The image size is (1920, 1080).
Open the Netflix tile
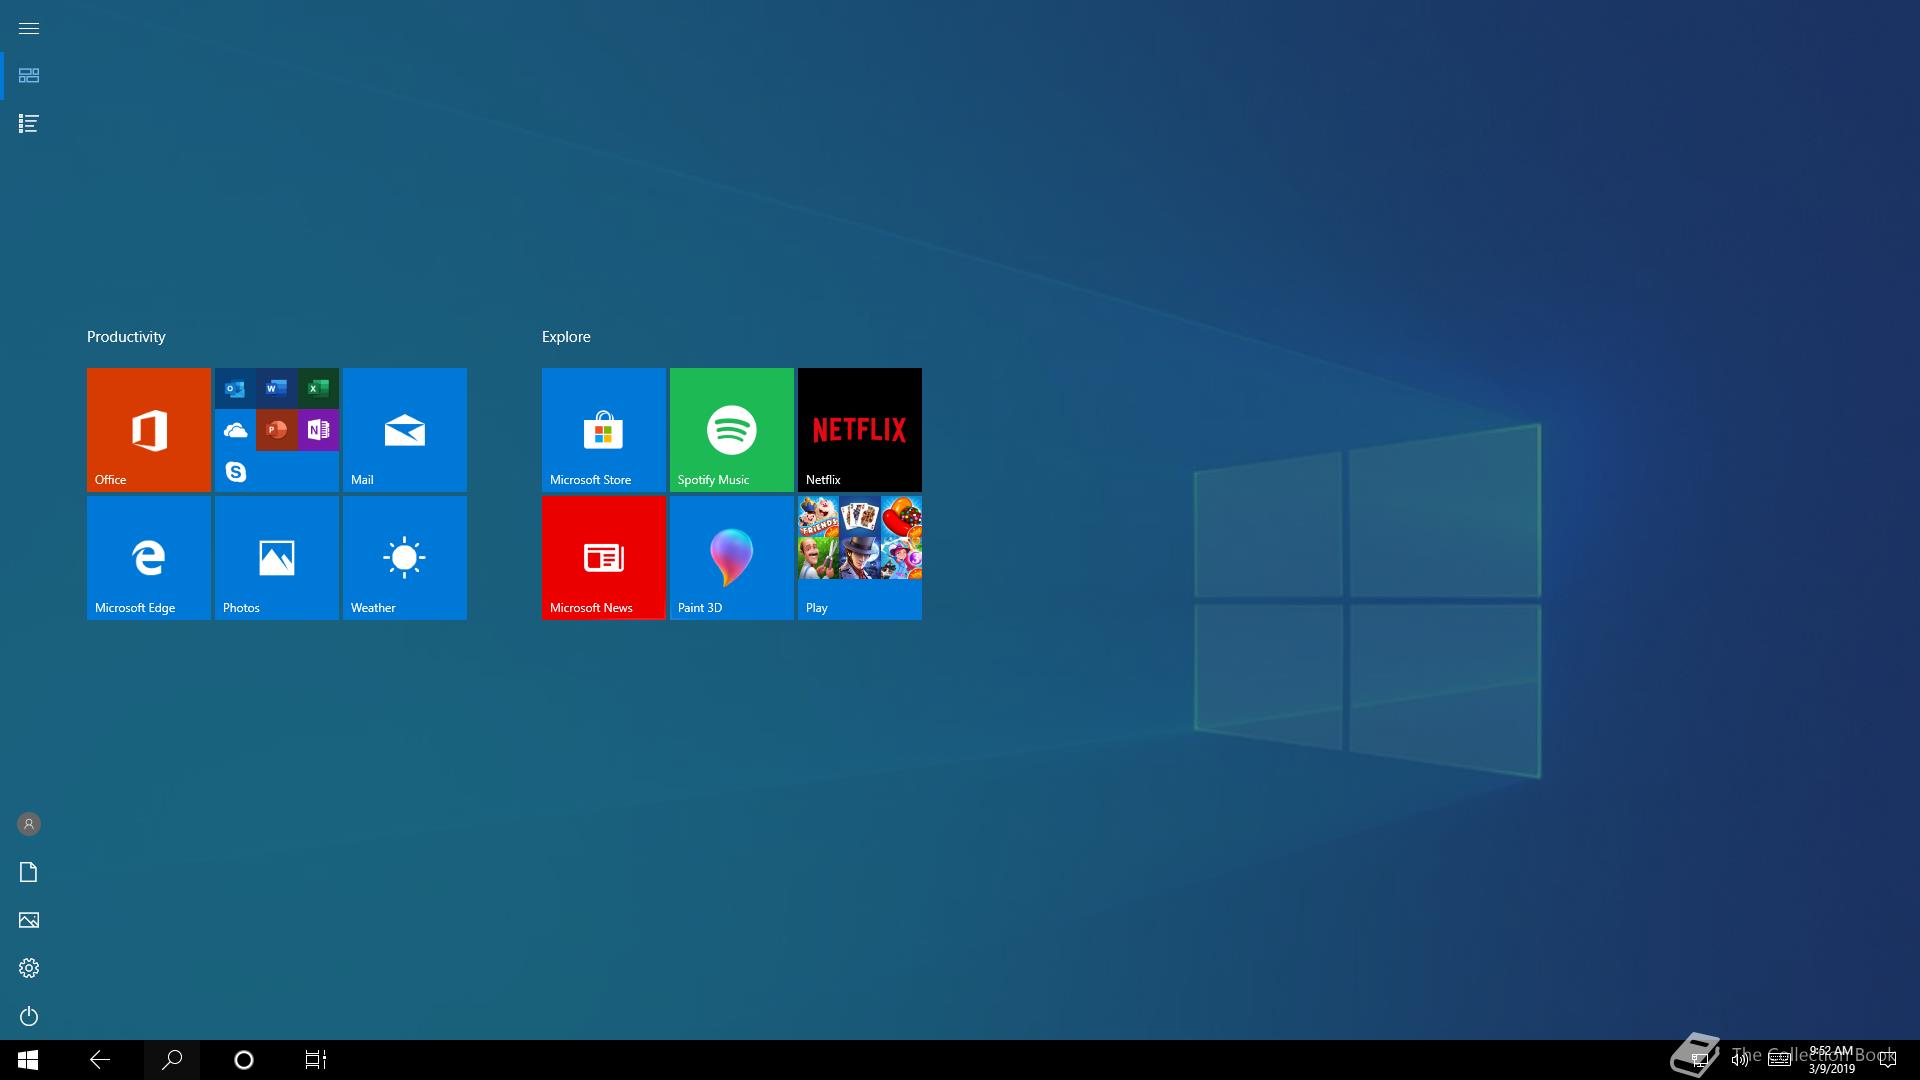tap(860, 430)
